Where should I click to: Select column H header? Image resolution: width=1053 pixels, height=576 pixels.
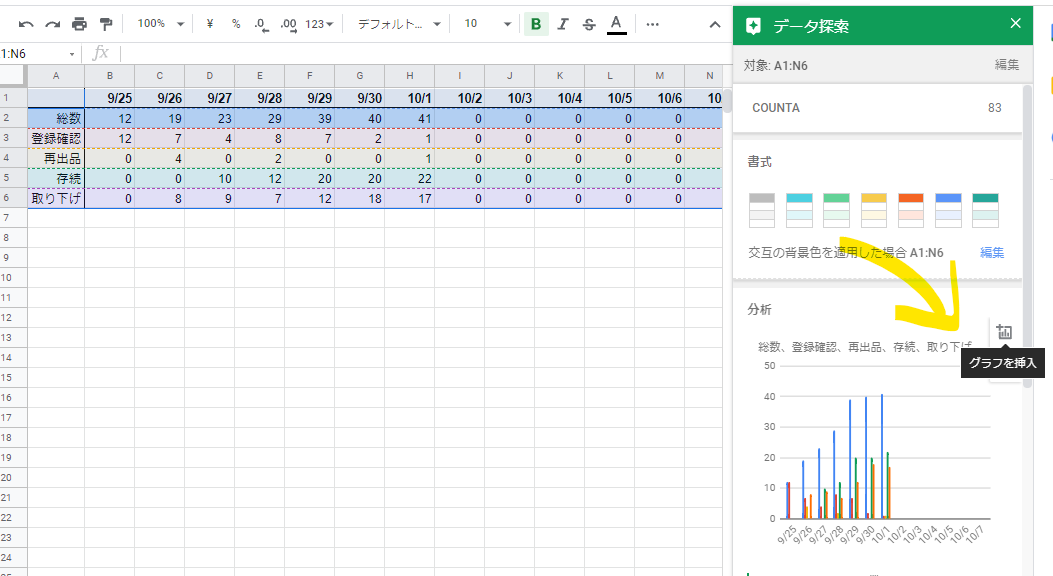pyautogui.click(x=410, y=76)
